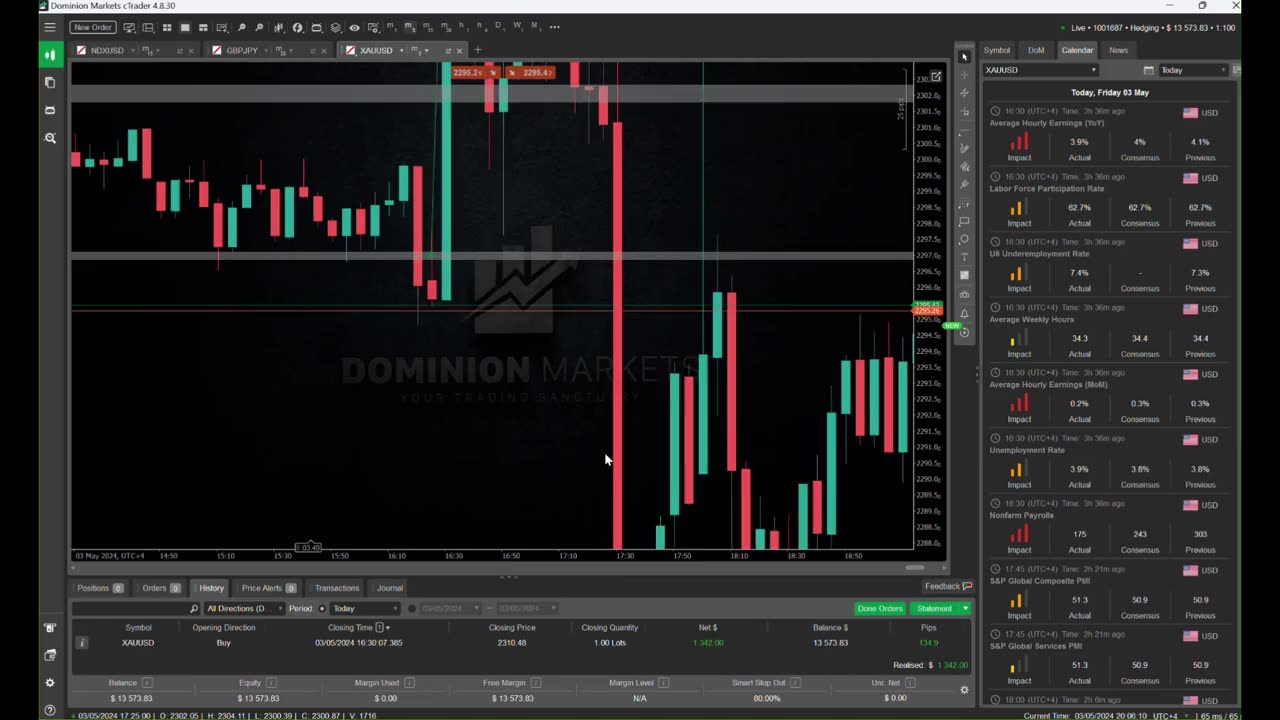
Task: Open the DoM tab
Action: (1036, 50)
